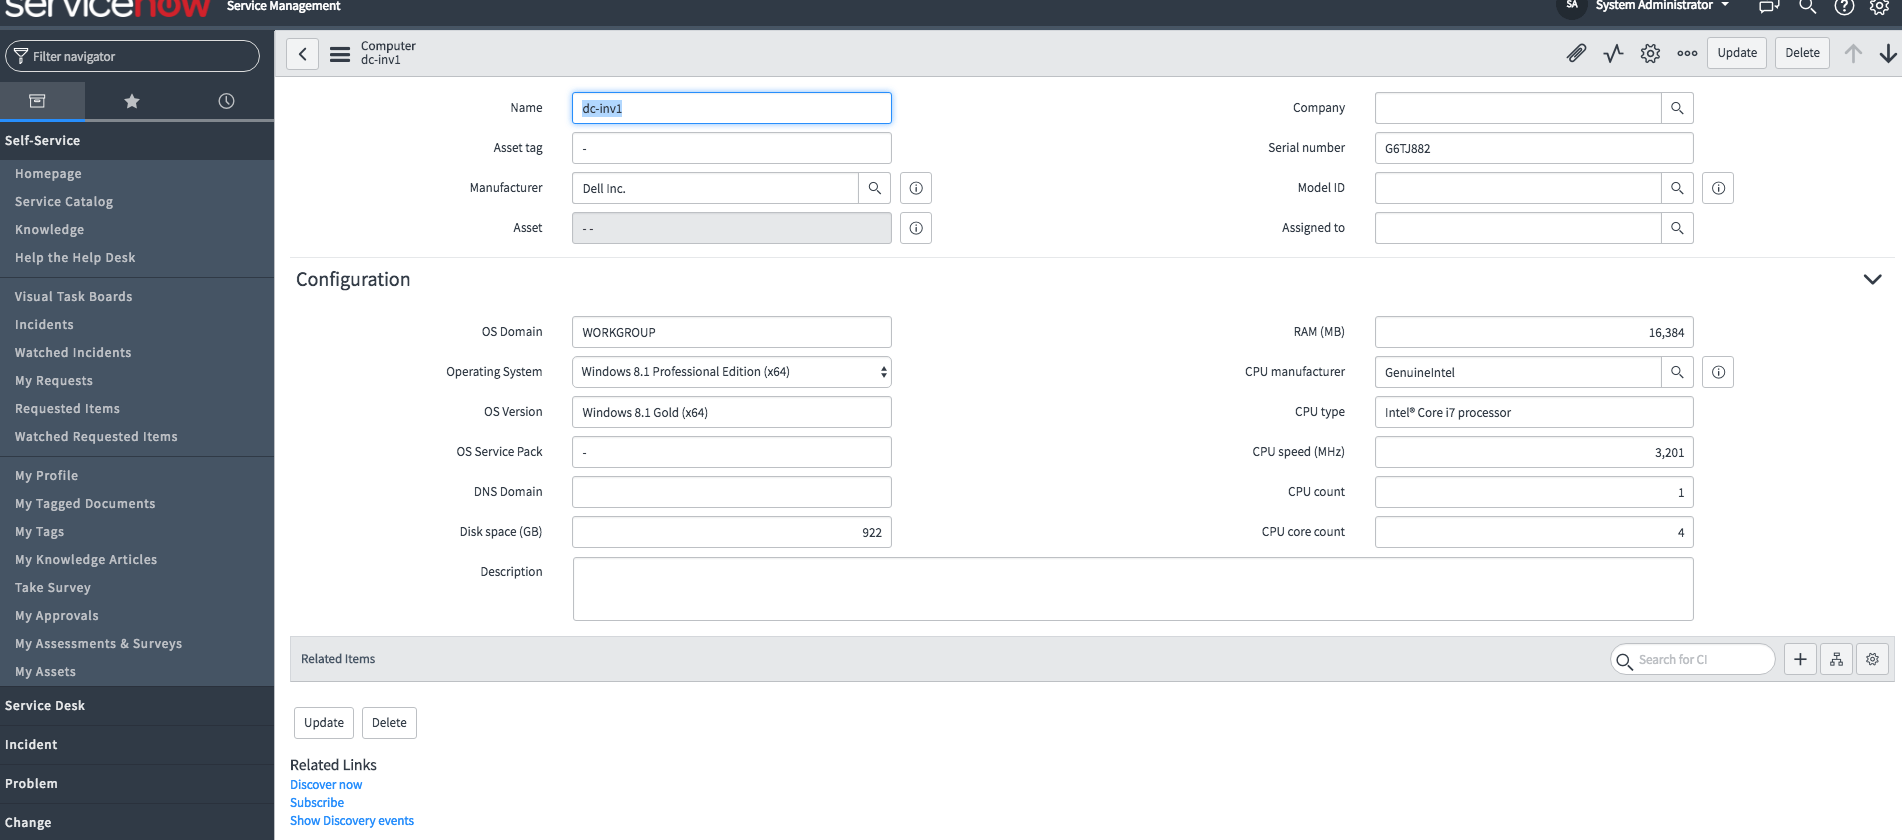Screen dimensions: 1902x840
Task: Open the System Administrator user menu
Action: pyautogui.click(x=1662, y=6)
